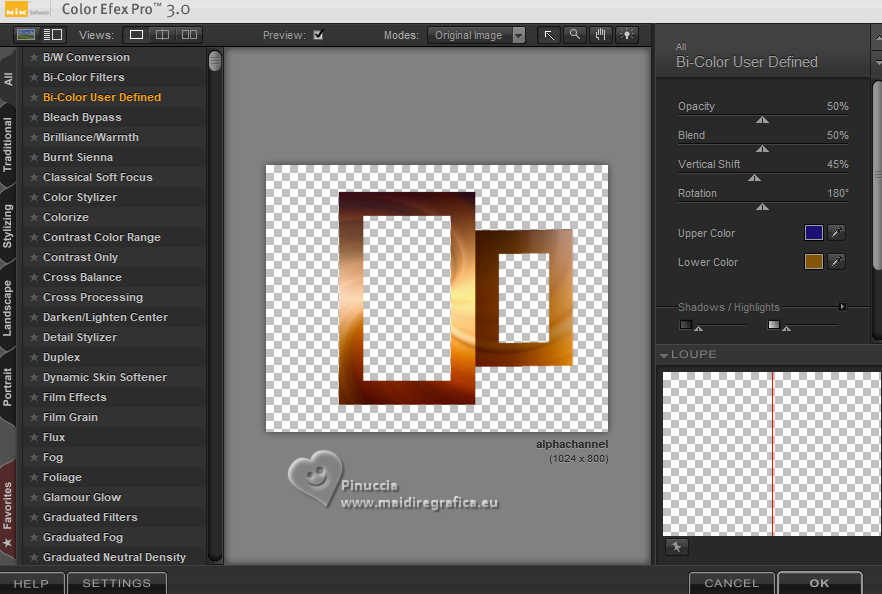This screenshot has width=882, height=594.
Task: Enable split preview view
Action: click(x=163, y=35)
